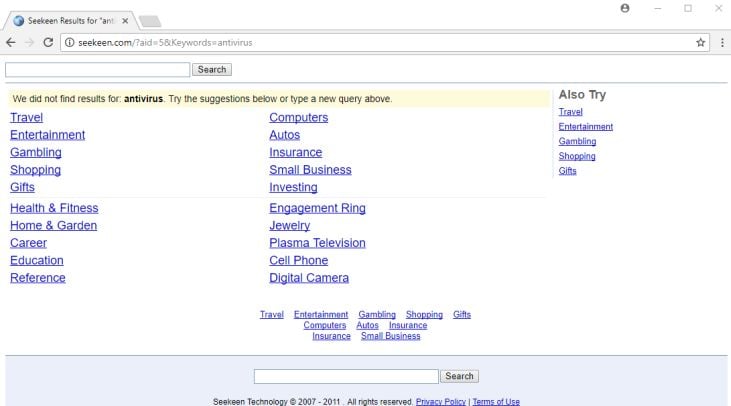
Task: Open the Jewelry link
Action: (x=290, y=225)
